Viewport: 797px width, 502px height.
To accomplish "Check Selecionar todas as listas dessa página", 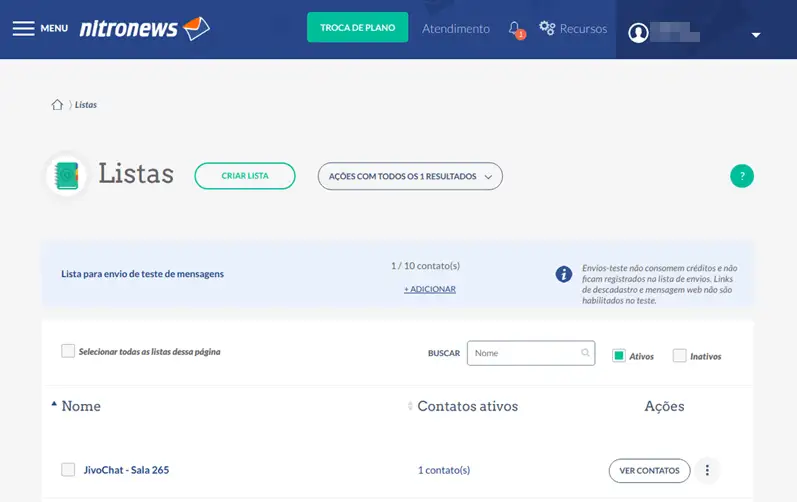I will pos(68,351).
